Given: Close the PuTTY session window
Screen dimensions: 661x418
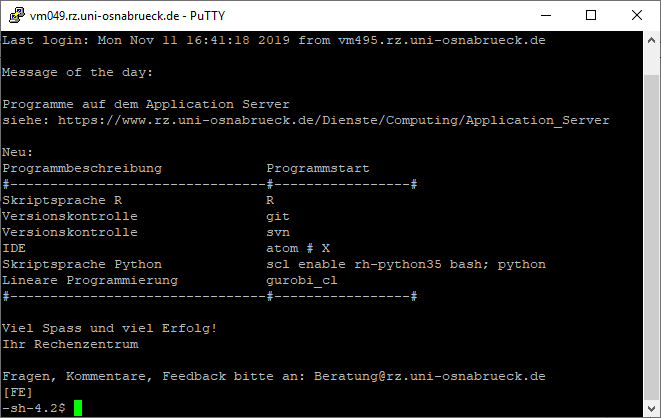Looking at the screenshot, I should pyautogui.click(x=637, y=16).
